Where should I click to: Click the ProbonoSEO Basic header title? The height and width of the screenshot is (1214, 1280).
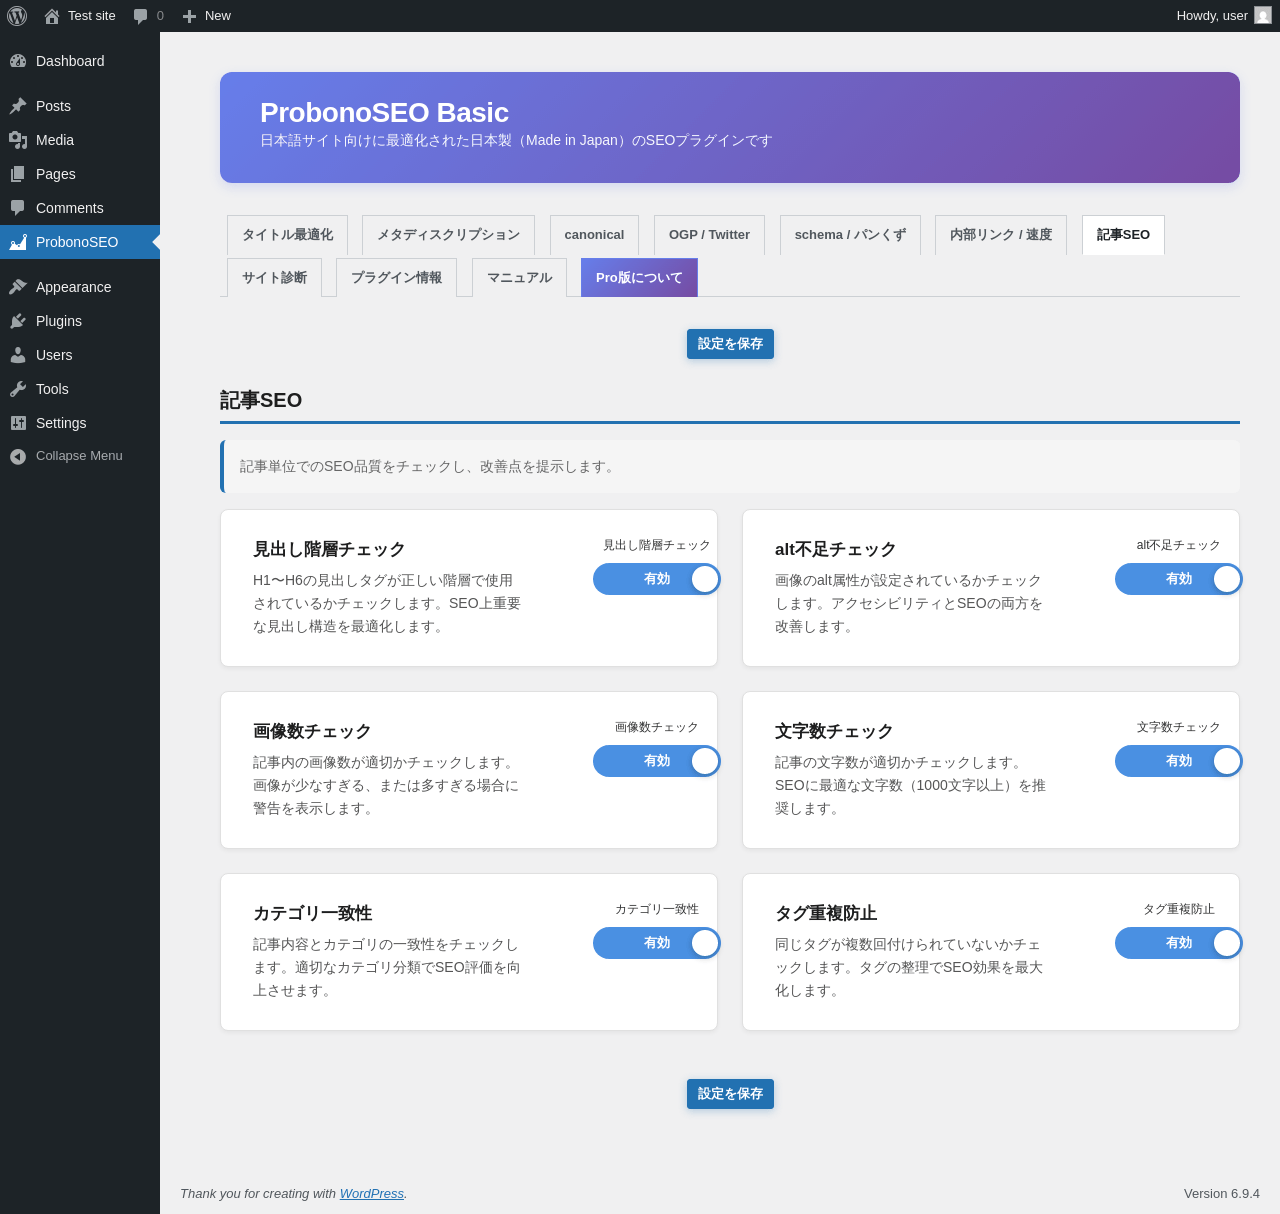tap(384, 113)
